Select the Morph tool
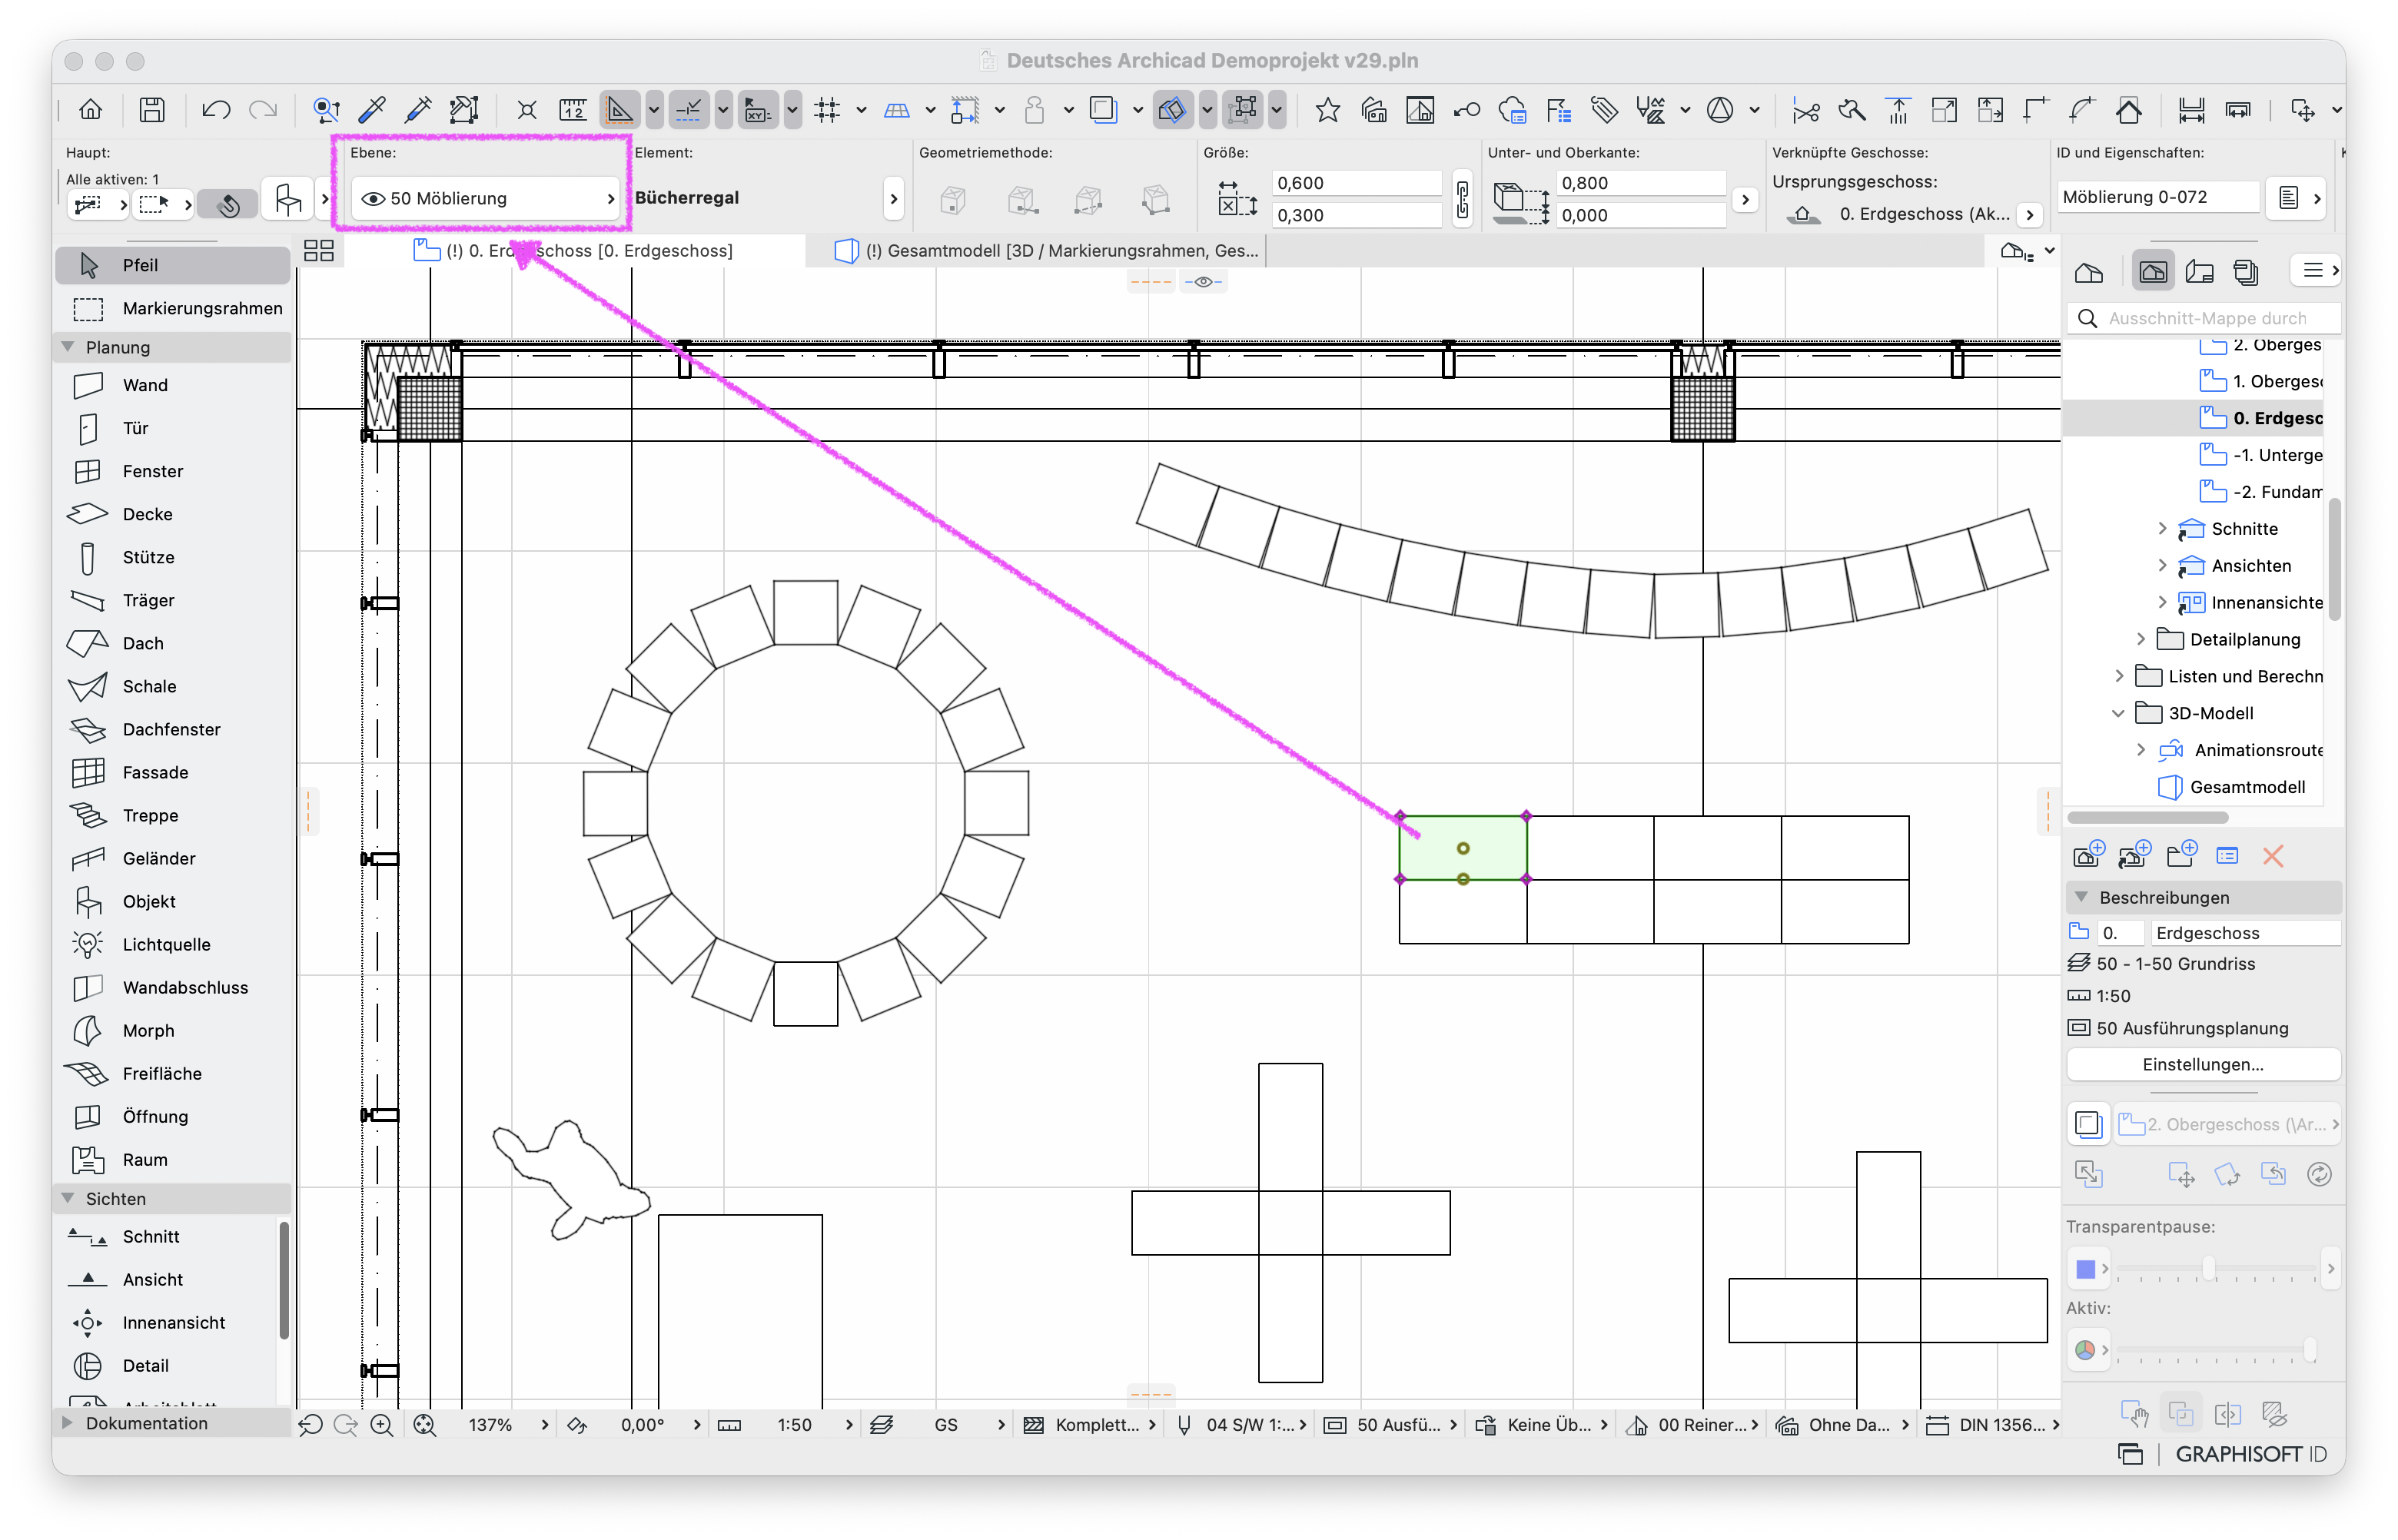The image size is (2398, 1540). (x=172, y=1030)
